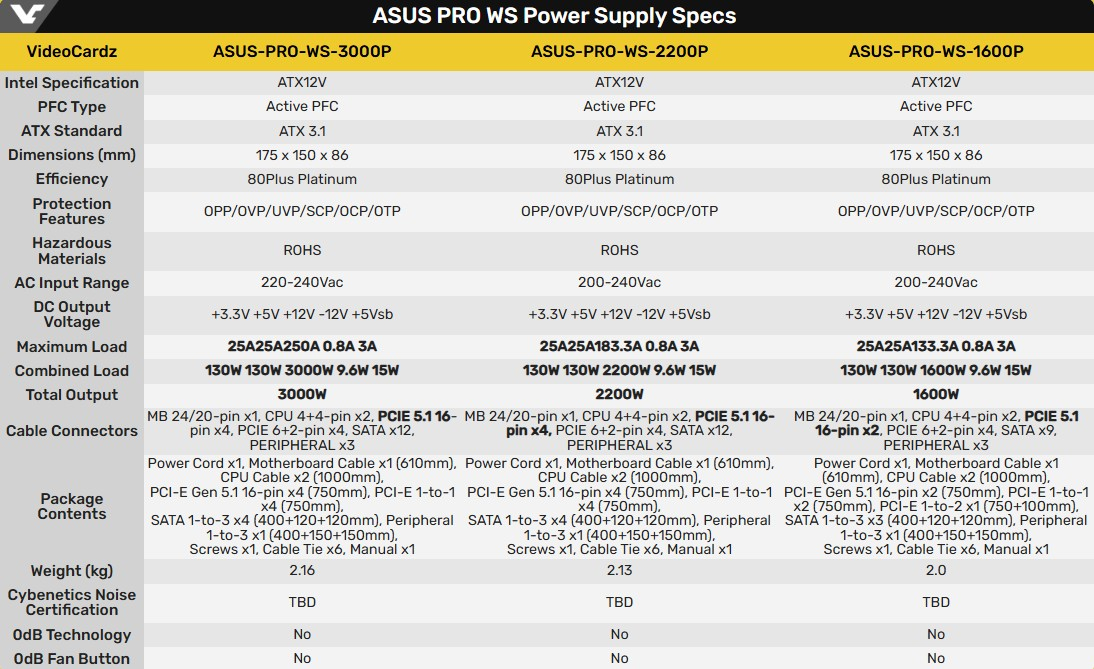
Task: Click the AC Input Range row label
Action: [x=72, y=283]
